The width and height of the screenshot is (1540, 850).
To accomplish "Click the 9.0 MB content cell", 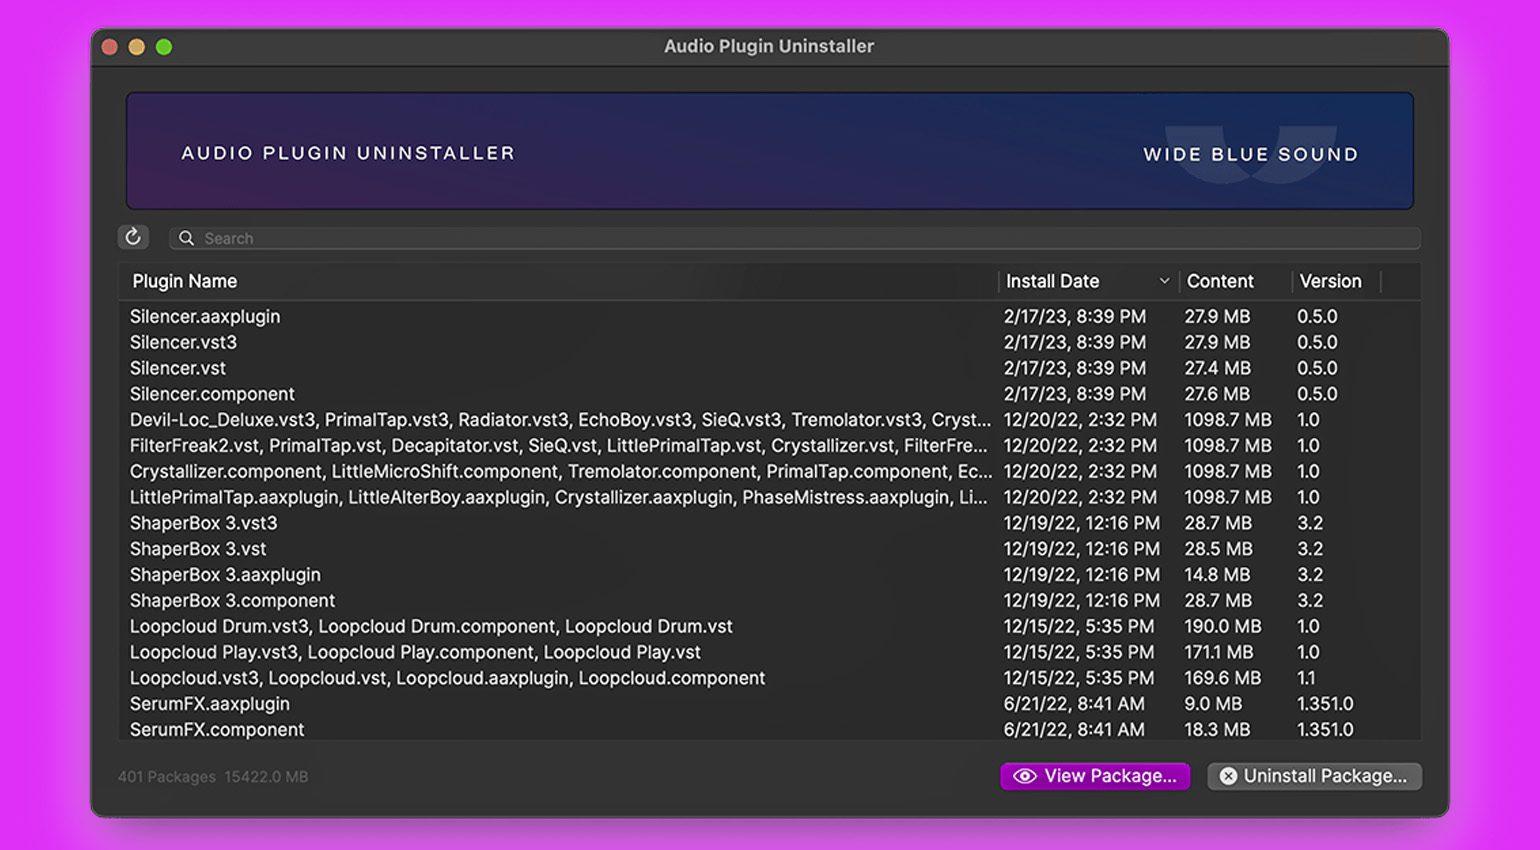I will 1213,704.
